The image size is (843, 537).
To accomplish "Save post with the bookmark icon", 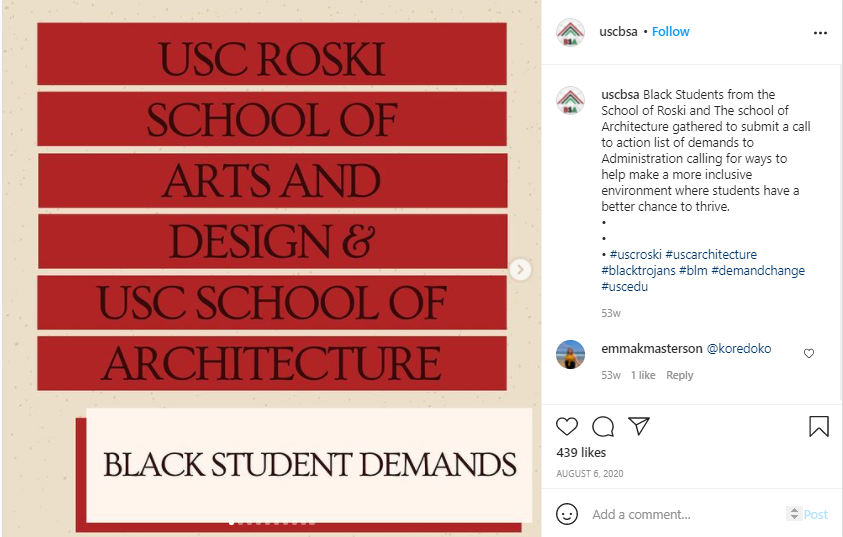I will [818, 427].
